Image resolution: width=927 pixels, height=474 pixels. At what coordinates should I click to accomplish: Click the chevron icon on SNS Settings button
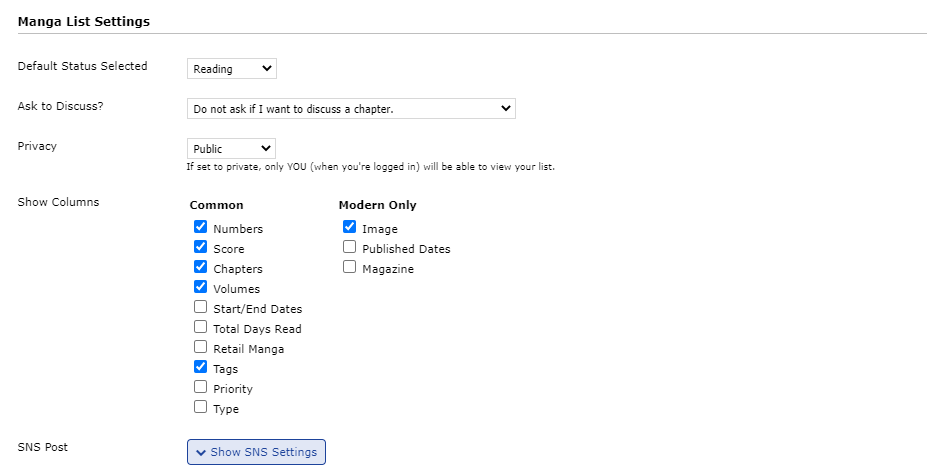(x=200, y=452)
